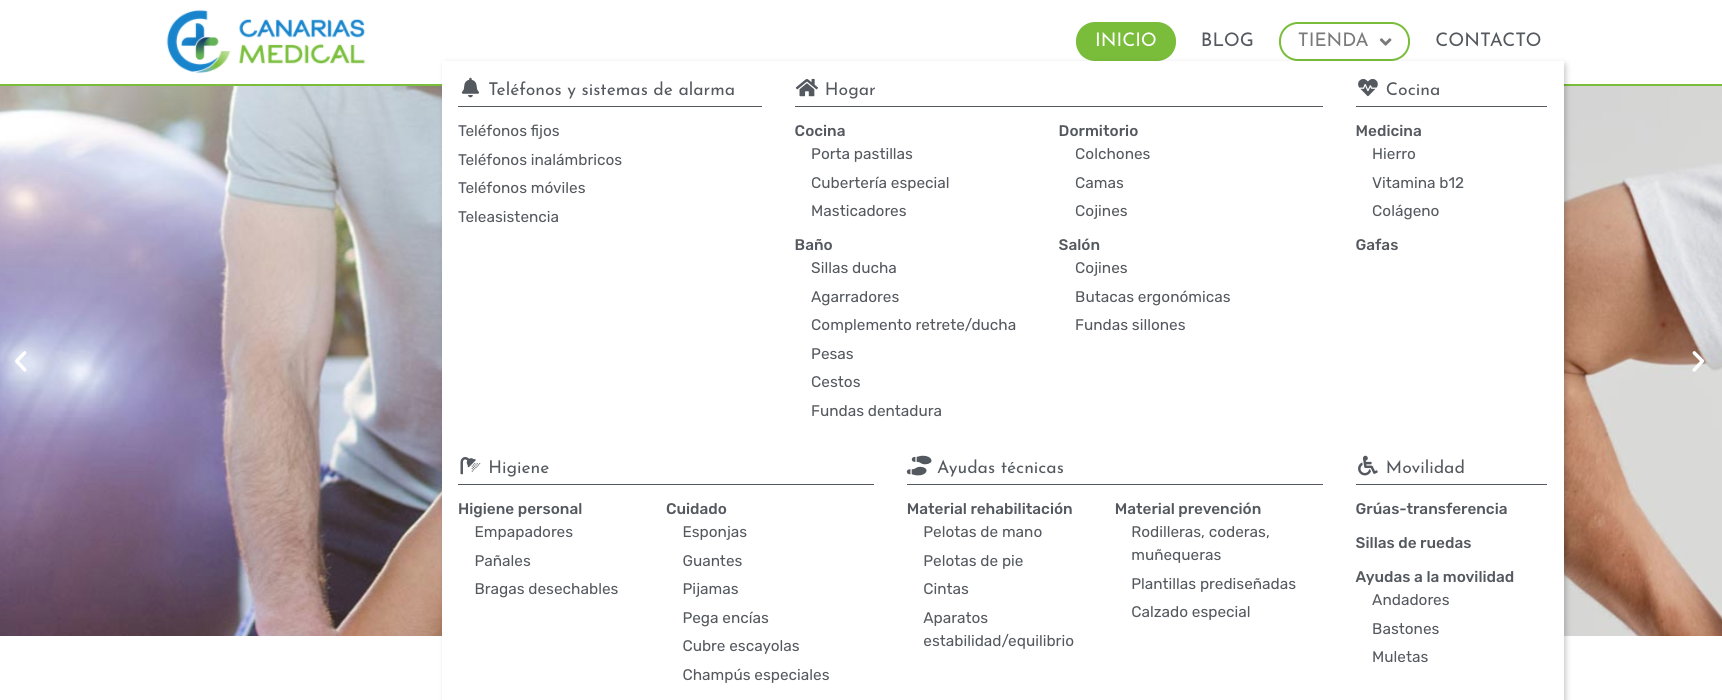Select the Sillas ducha link
Viewport: 1722px width, 700px height.
click(854, 268)
